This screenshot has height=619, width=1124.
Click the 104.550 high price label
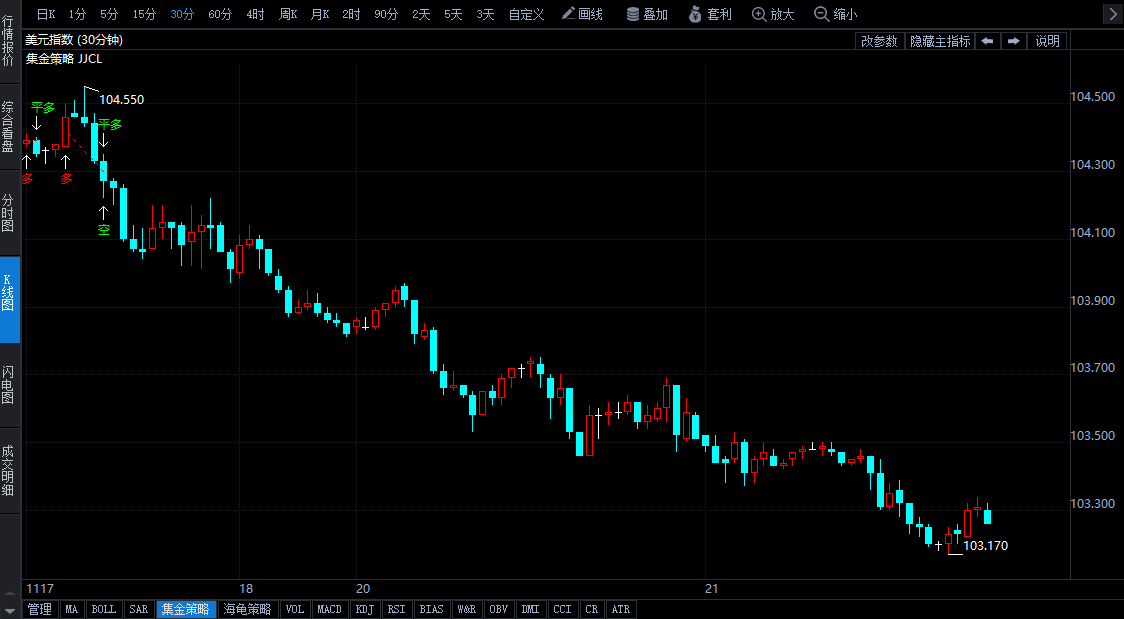pos(121,100)
